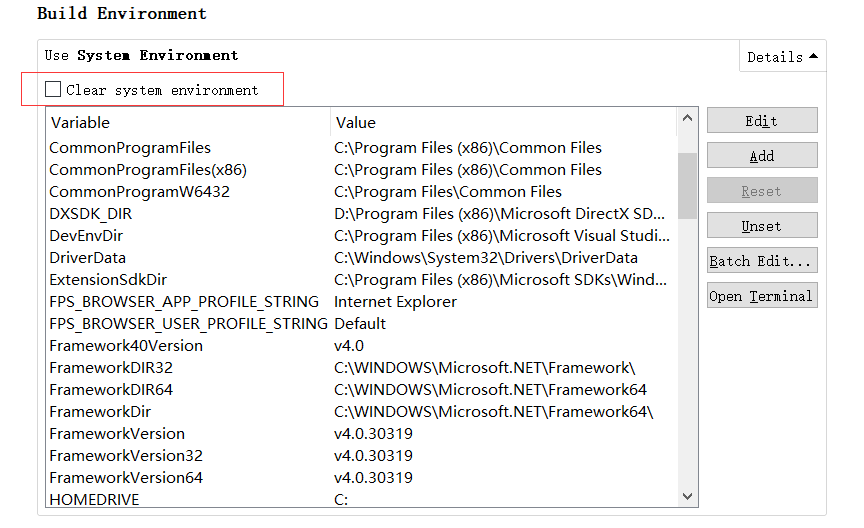This screenshot has width=864, height=528.
Task: Click the Unset button
Action: pyautogui.click(x=762, y=225)
